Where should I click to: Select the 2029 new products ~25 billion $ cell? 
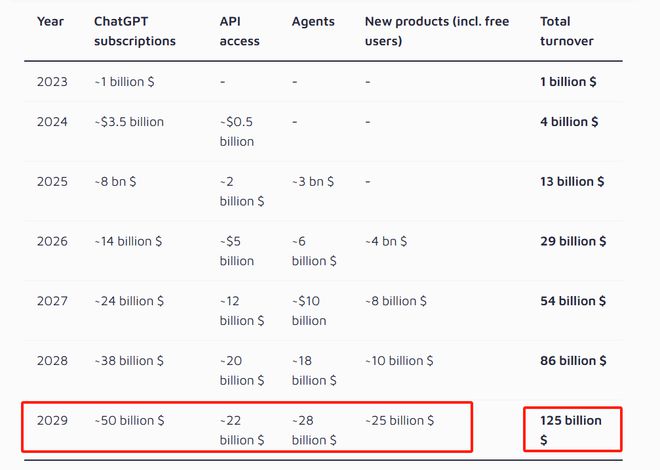coord(399,421)
